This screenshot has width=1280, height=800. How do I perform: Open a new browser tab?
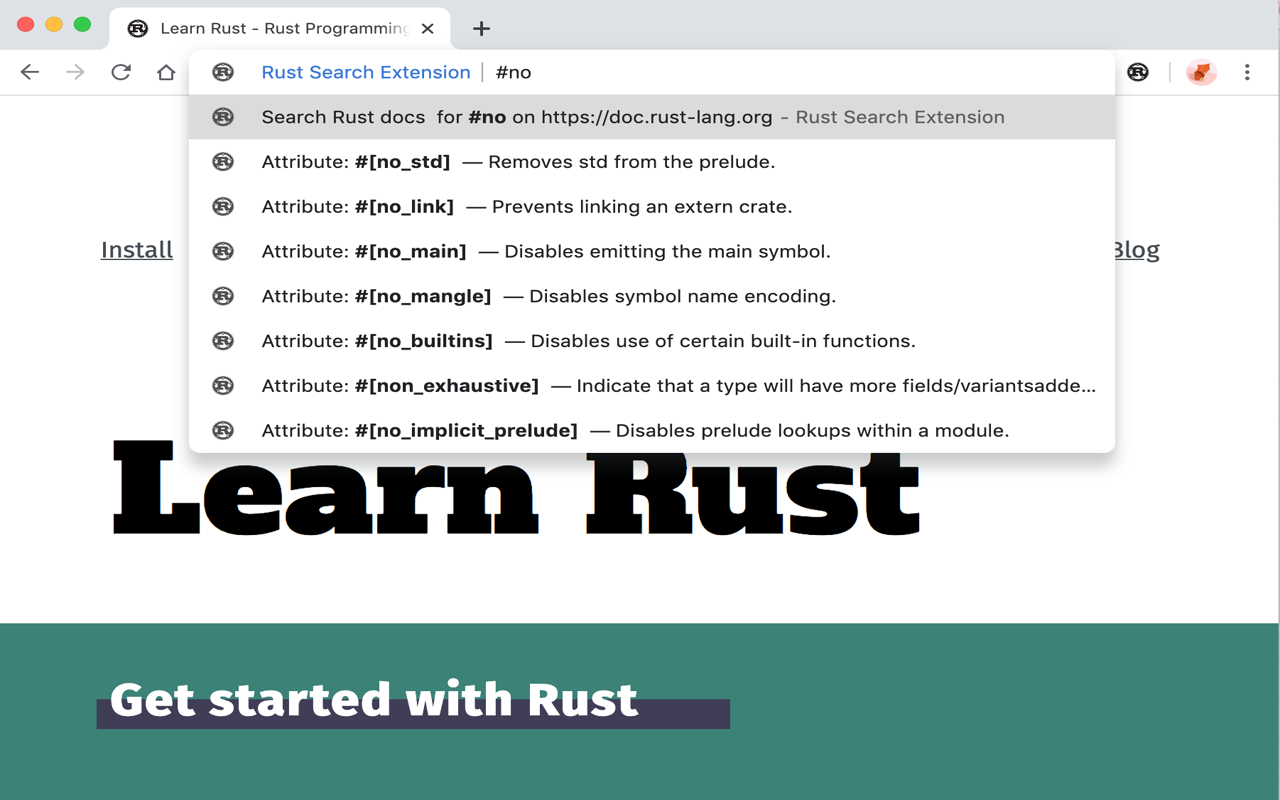pos(480,28)
